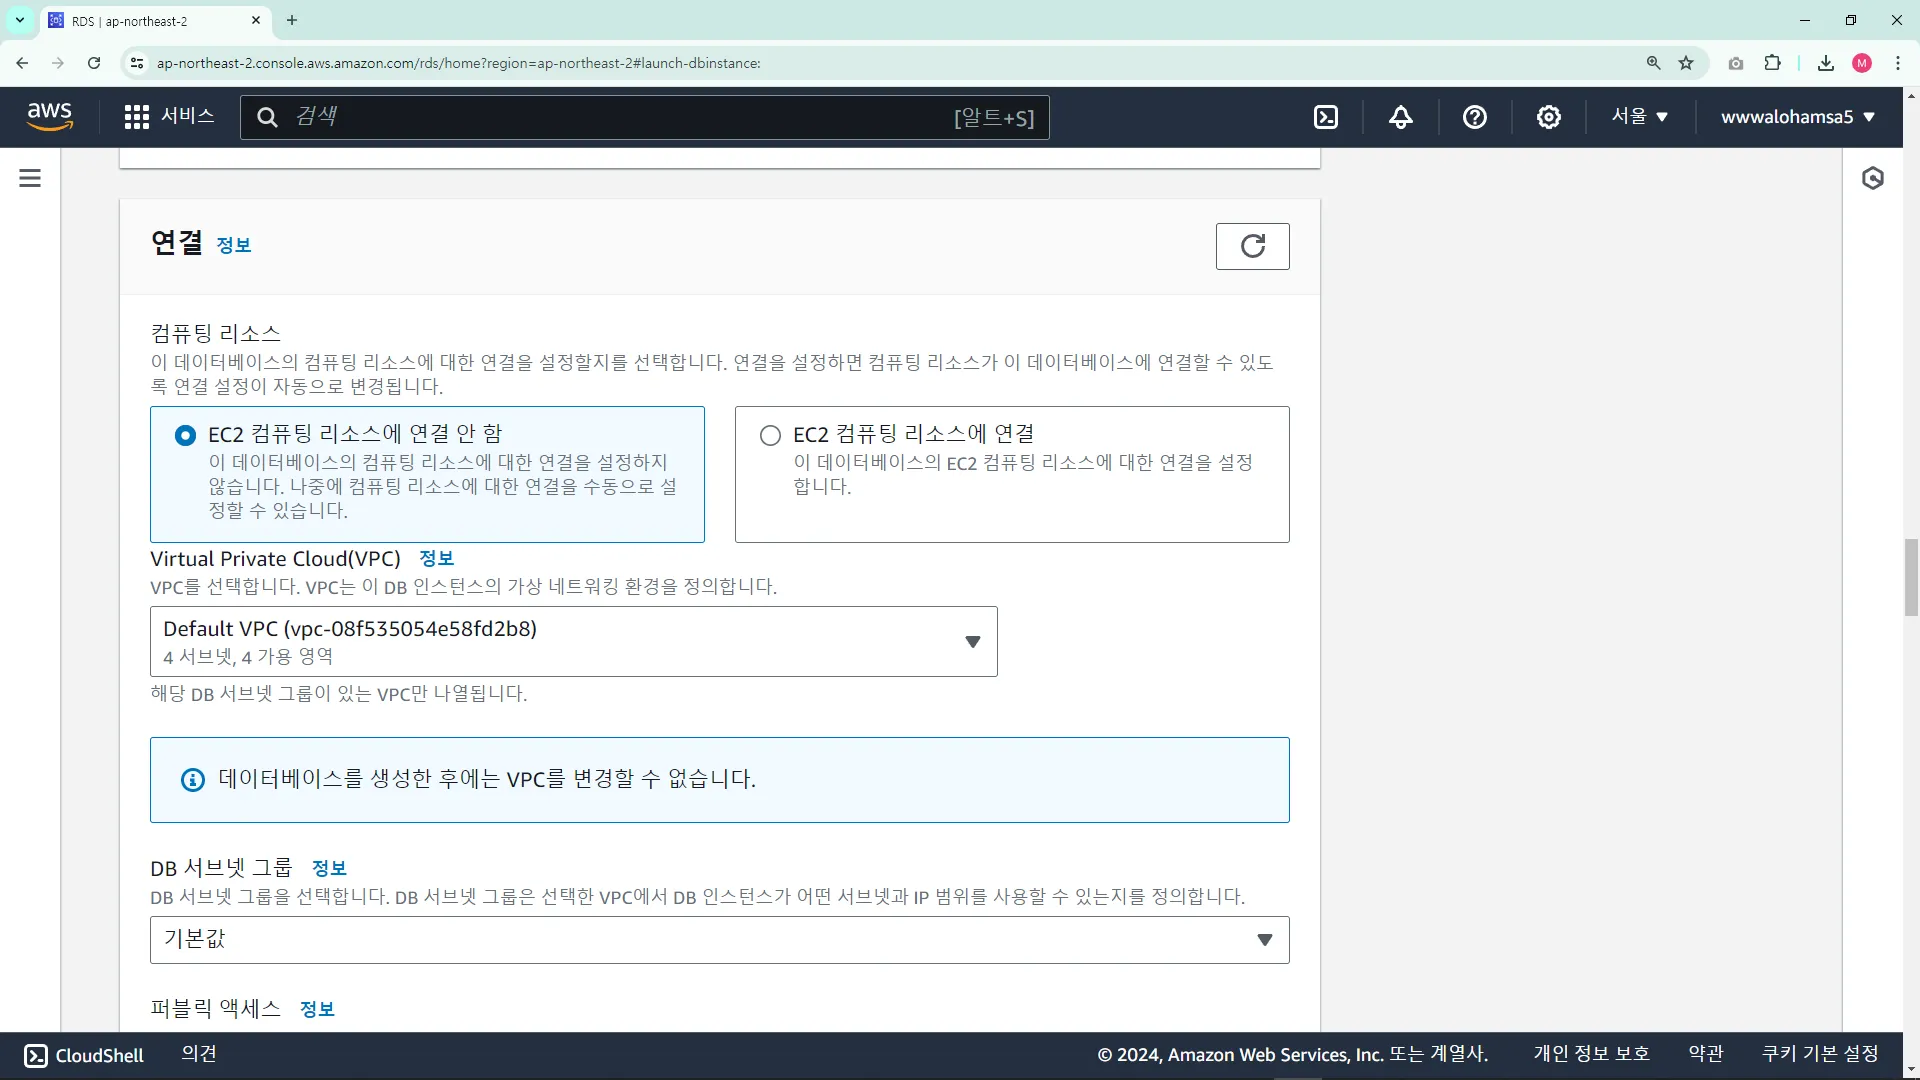This screenshot has height=1080, width=1920.
Task: Select 'EC2 컴퓨팅 리소스에 연결' radio option
Action: tap(770, 435)
